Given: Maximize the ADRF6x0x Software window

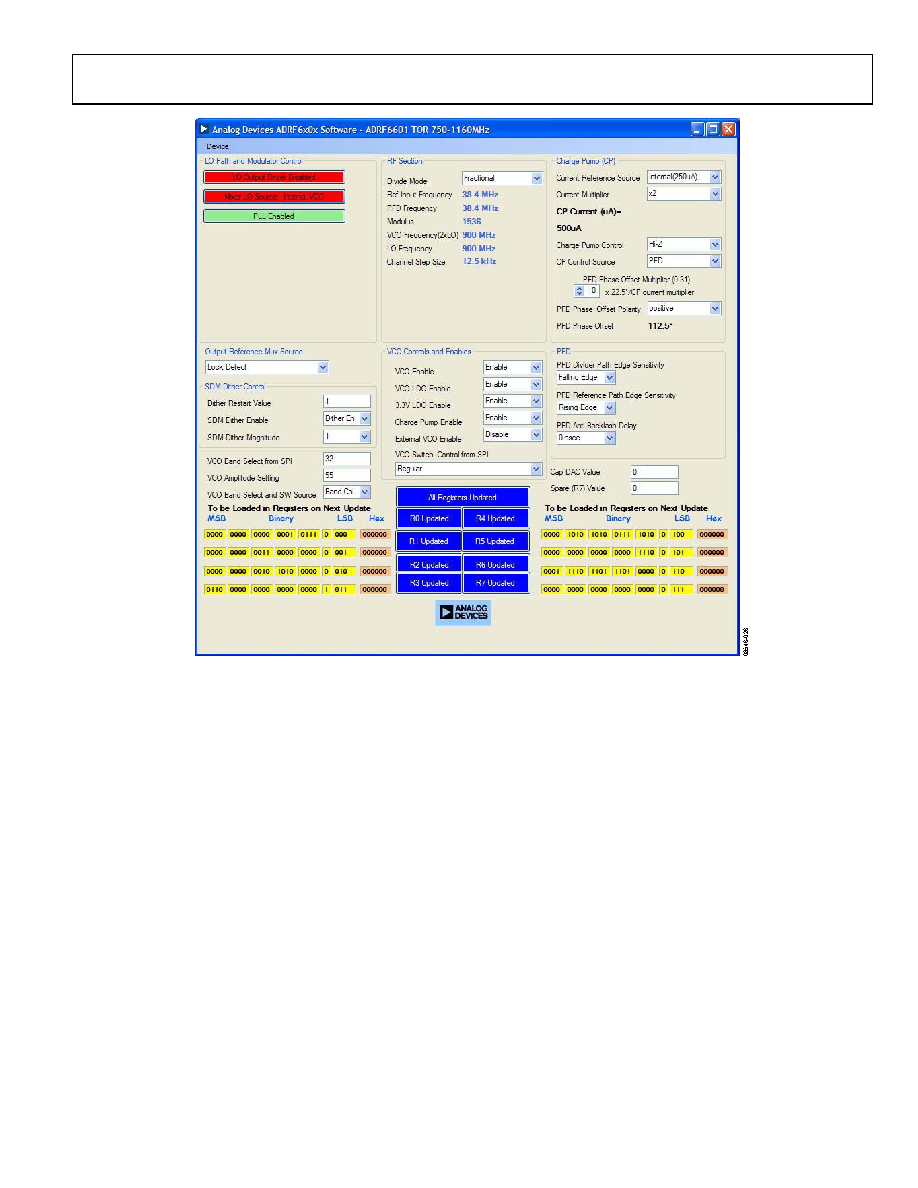Looking at the screenshot, I should coord(713,130).
